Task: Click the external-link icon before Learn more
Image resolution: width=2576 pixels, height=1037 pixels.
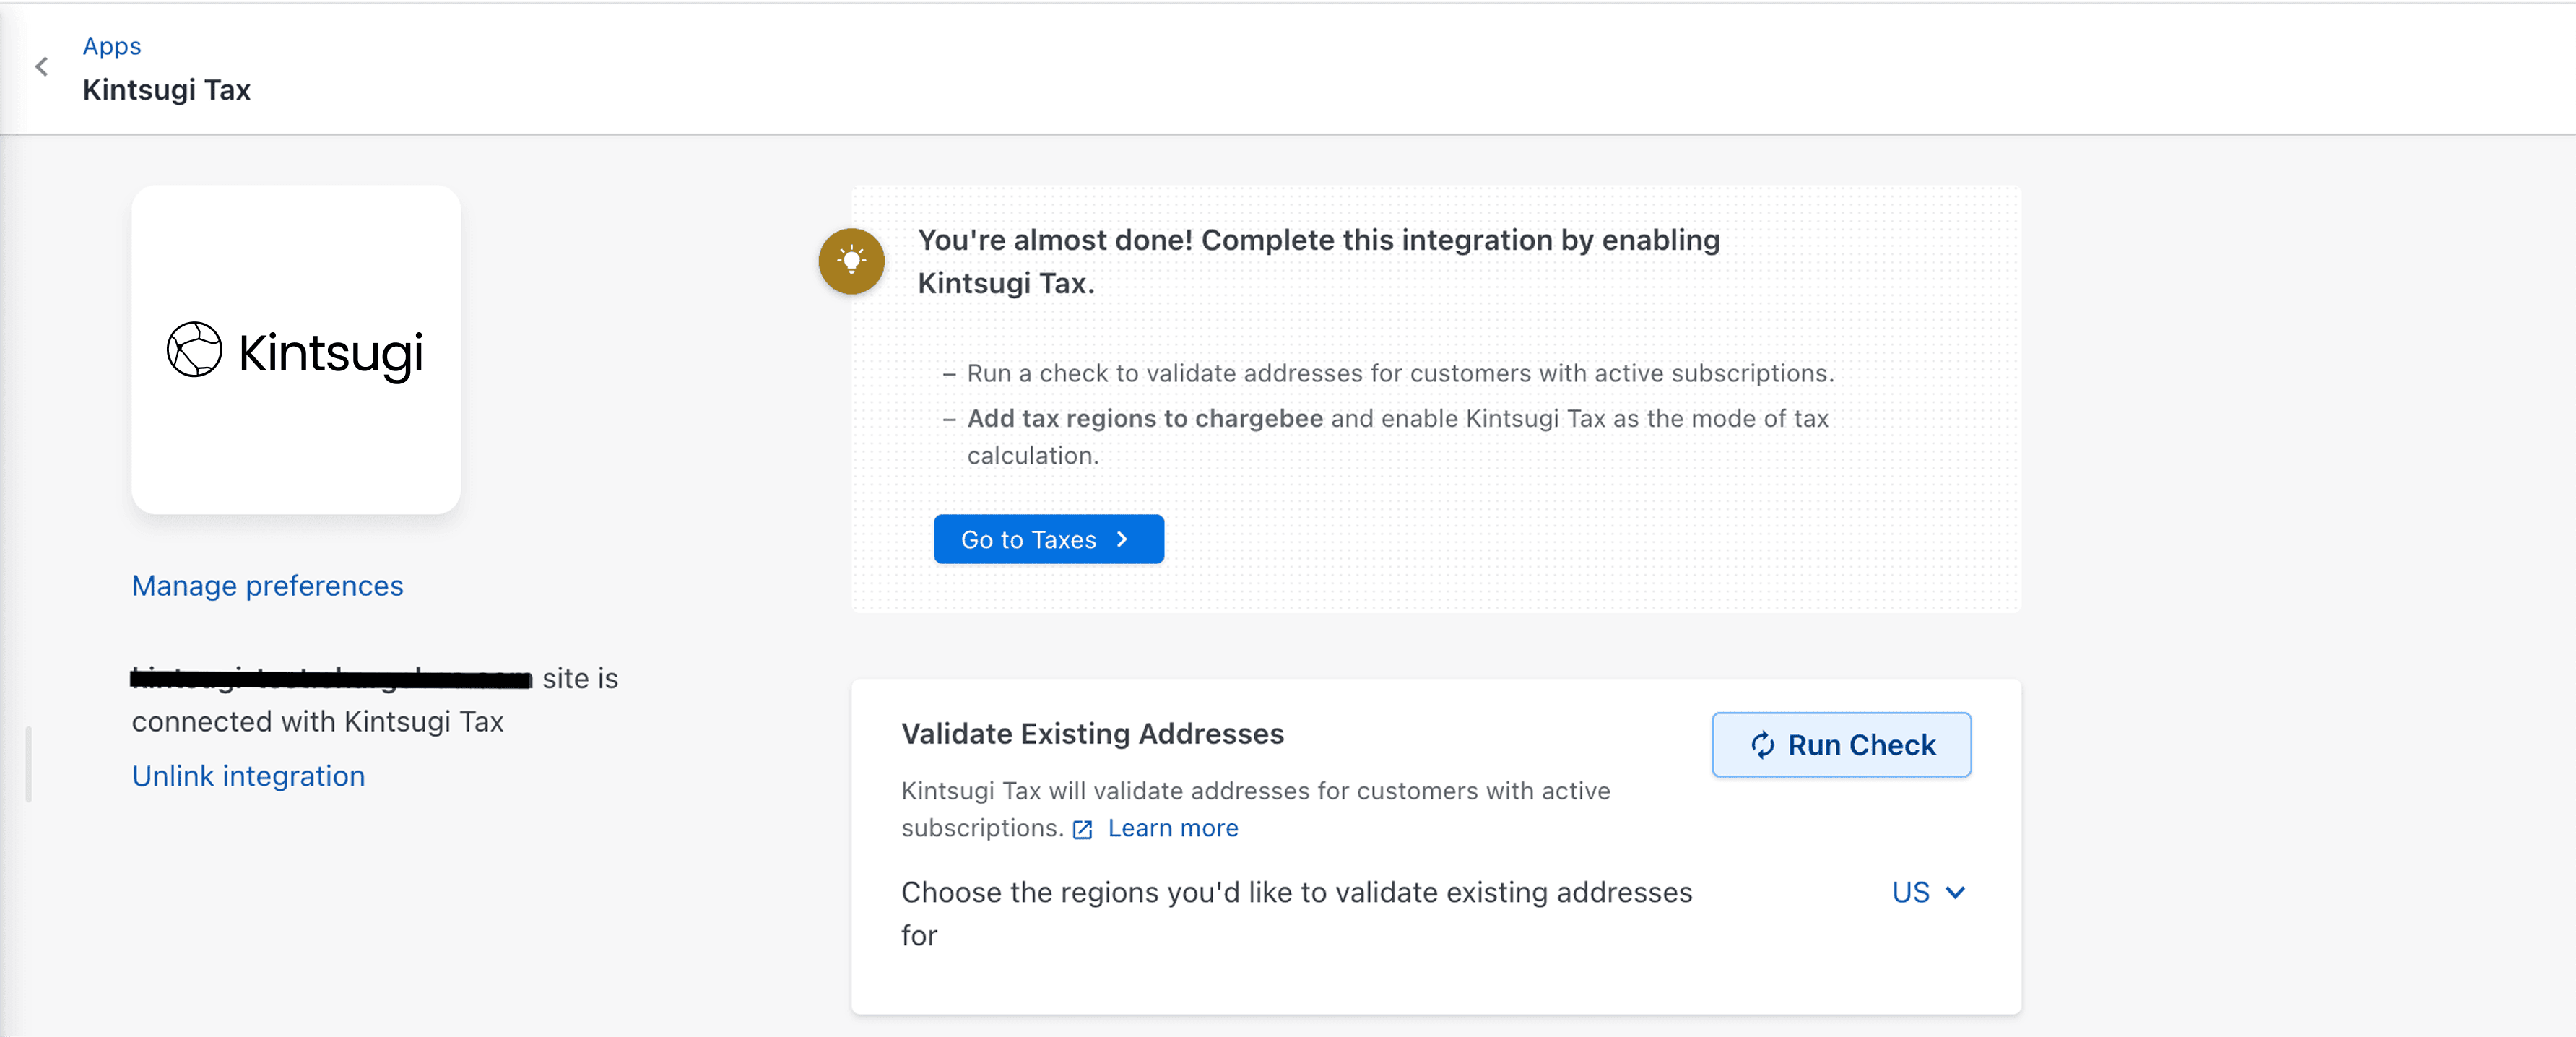Action: [x=1082, y=829]
